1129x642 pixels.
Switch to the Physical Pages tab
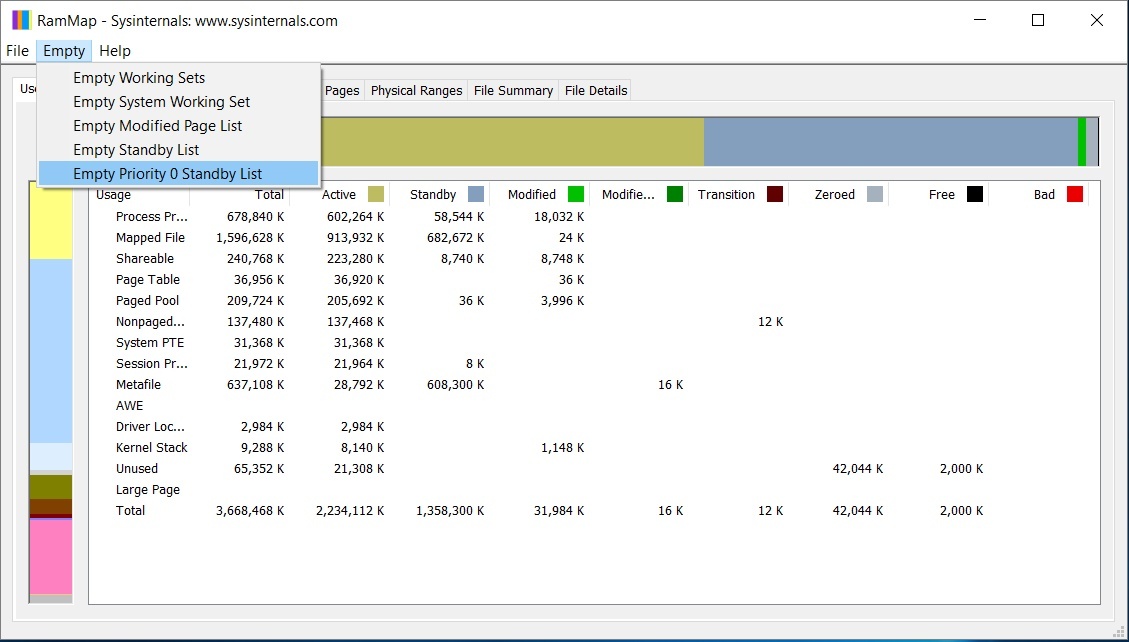(x=342, y=91)
